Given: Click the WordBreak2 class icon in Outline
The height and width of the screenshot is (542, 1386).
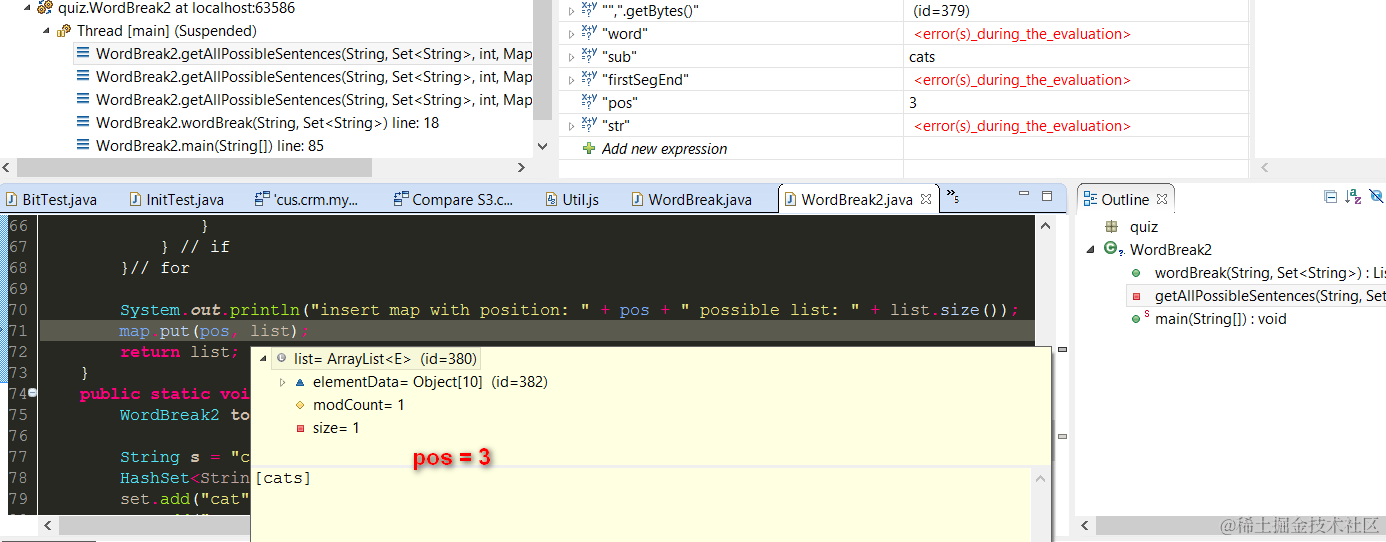Looking at the screenshot, I should tap(1112, 250).
